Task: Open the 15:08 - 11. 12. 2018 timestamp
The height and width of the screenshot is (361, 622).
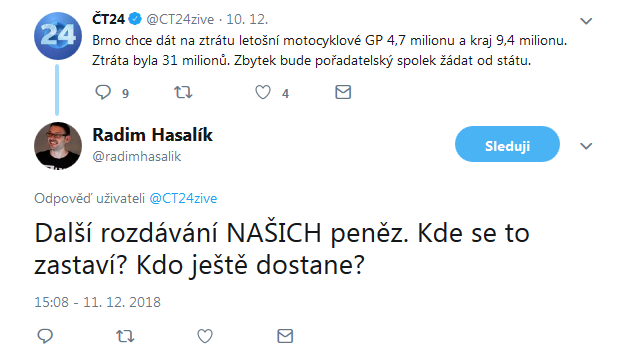Action: [x=98, y=302]
